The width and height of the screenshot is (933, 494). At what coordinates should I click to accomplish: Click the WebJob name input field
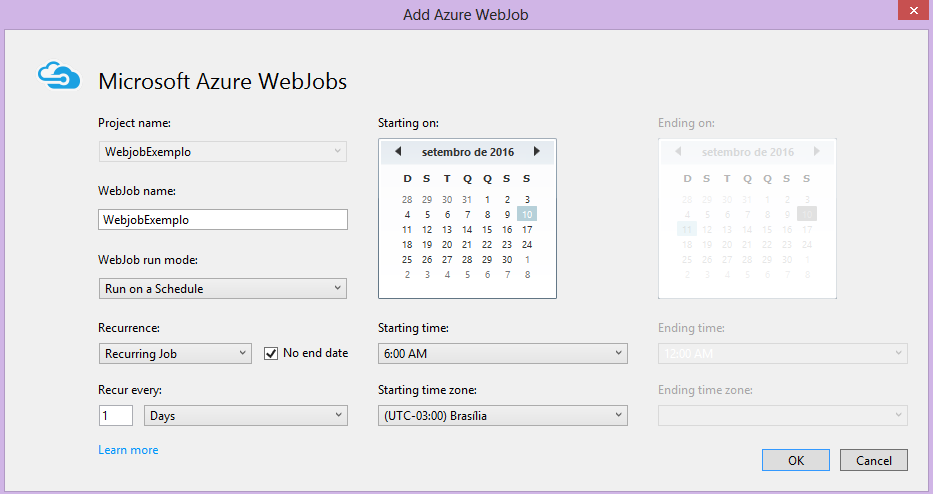(223, 220)
